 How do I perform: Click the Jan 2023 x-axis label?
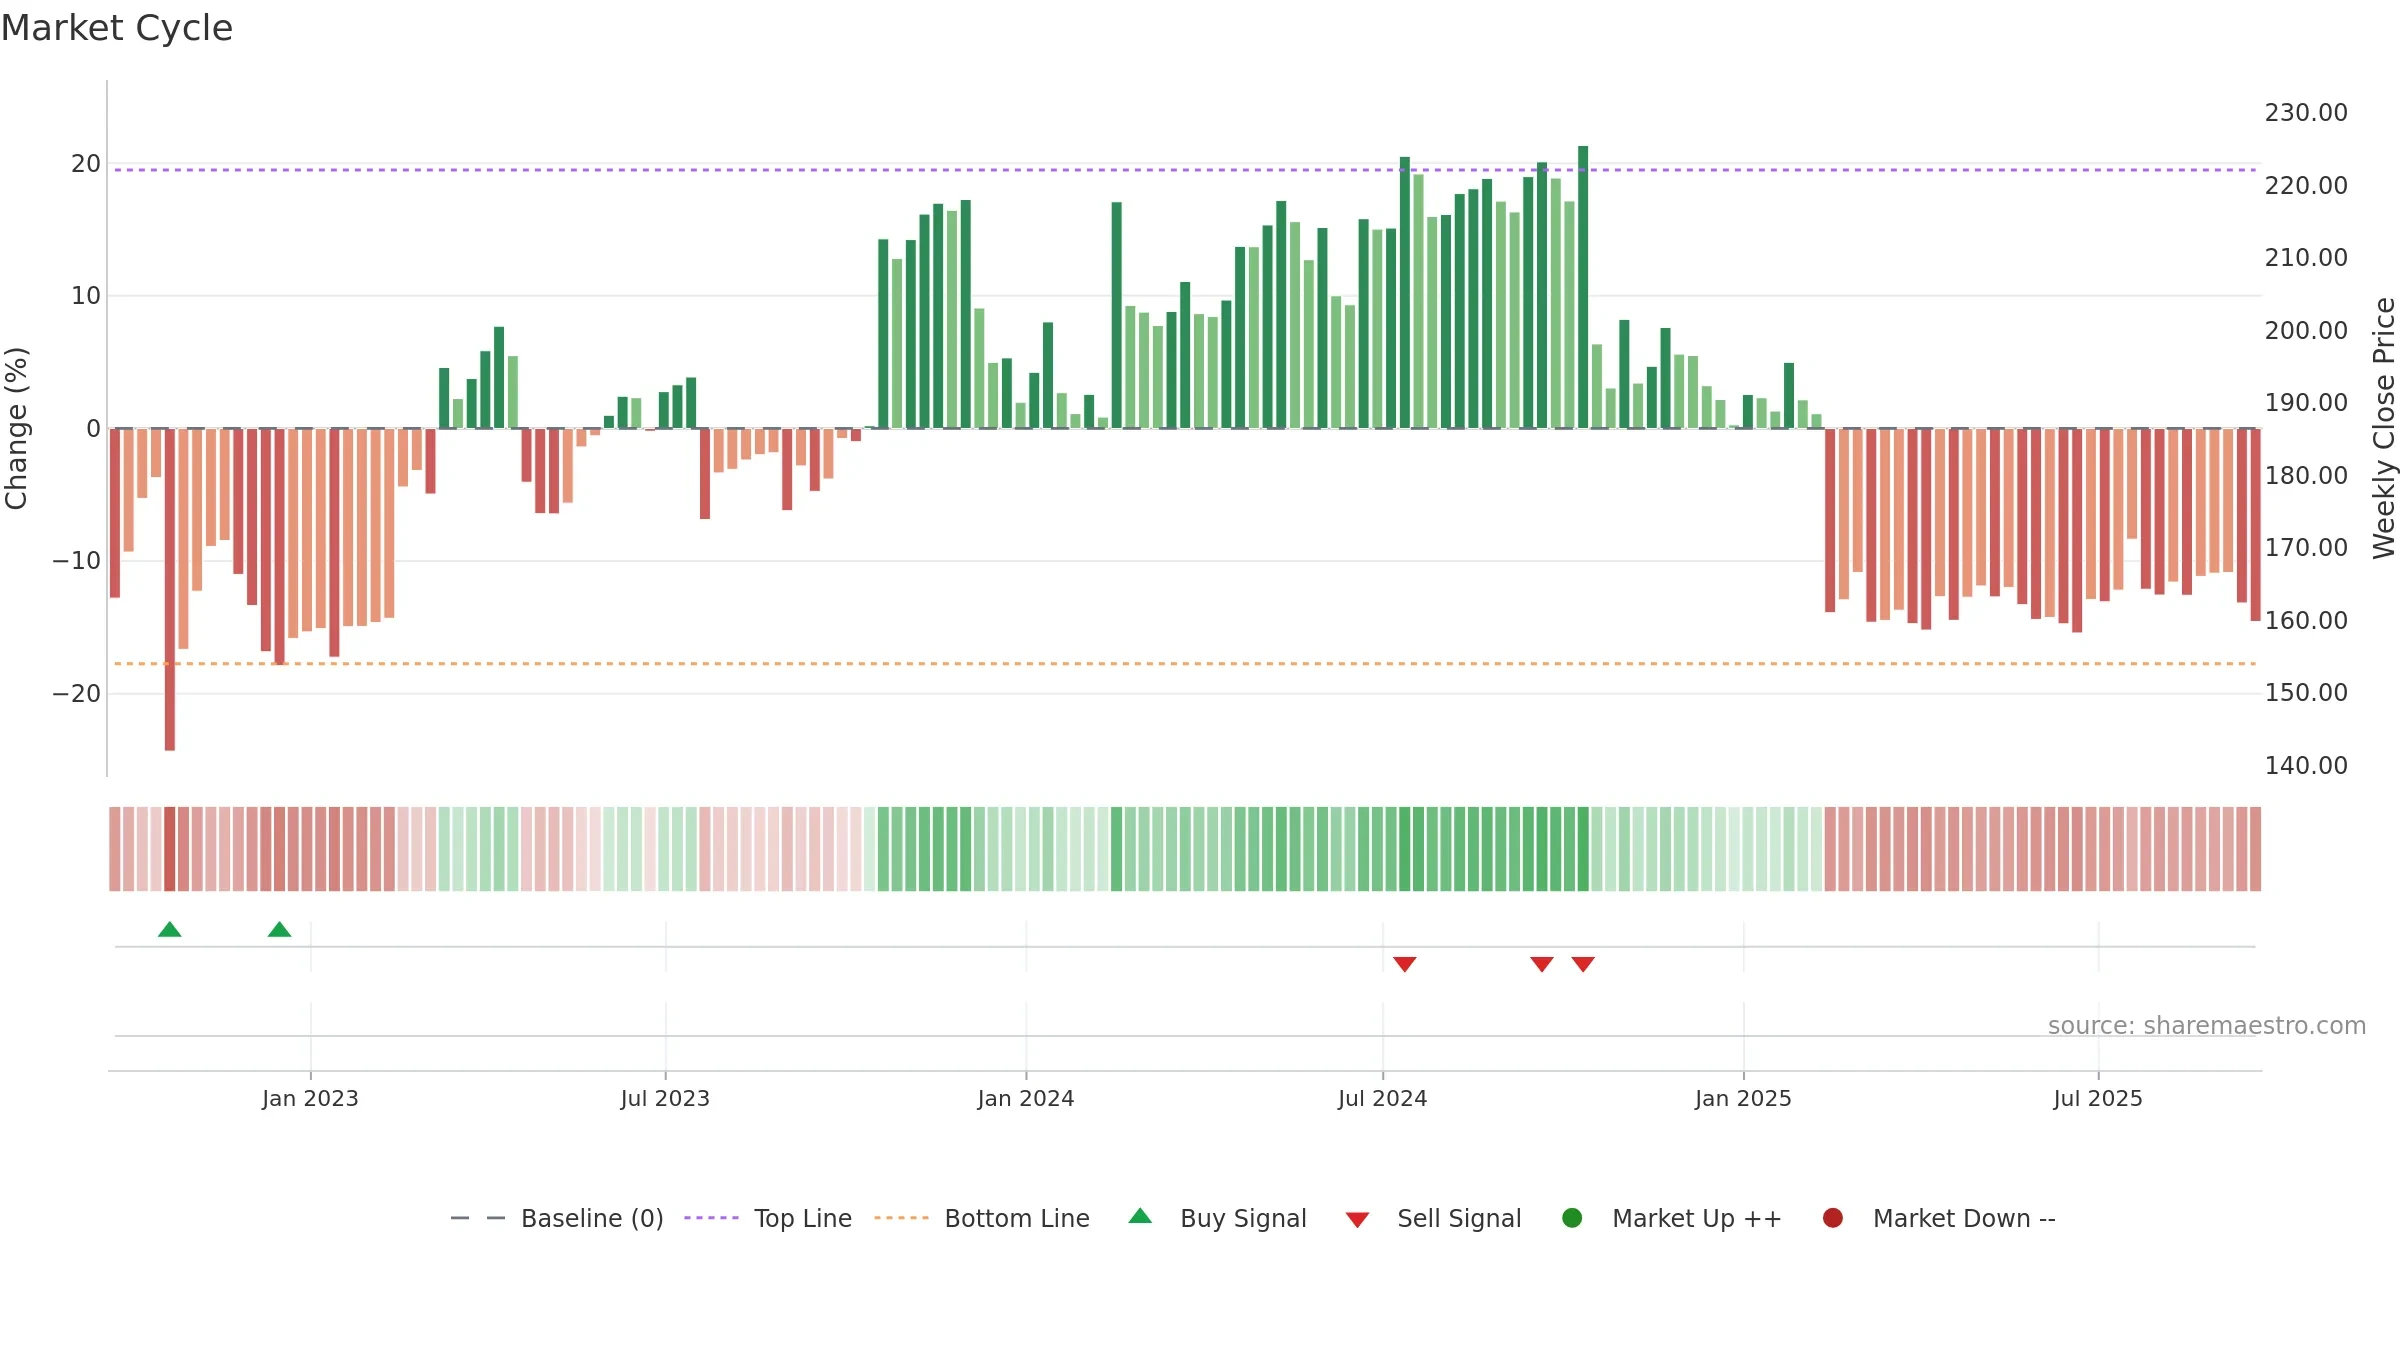point(310,1098)
